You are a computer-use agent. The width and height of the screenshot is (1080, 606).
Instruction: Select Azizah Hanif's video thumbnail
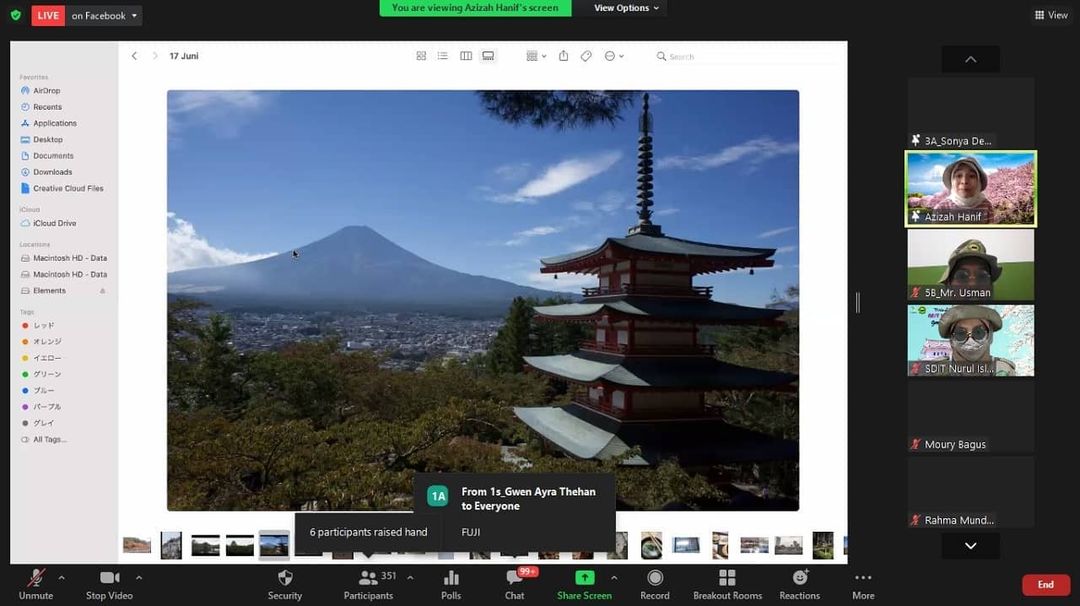tap(970, 188)
